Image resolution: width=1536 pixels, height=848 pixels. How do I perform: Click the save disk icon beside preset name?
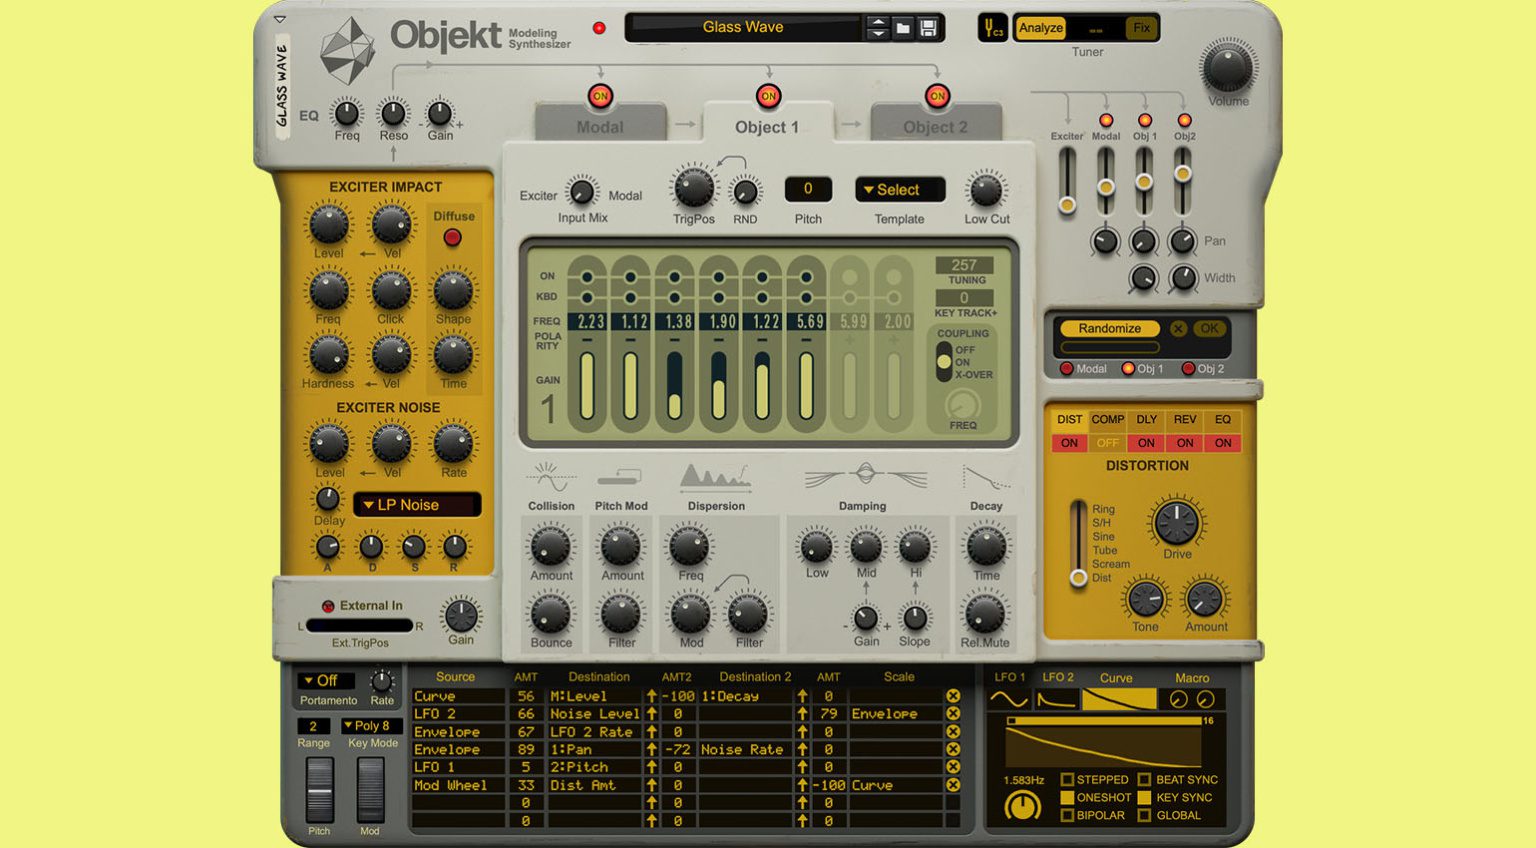(929, 27)
